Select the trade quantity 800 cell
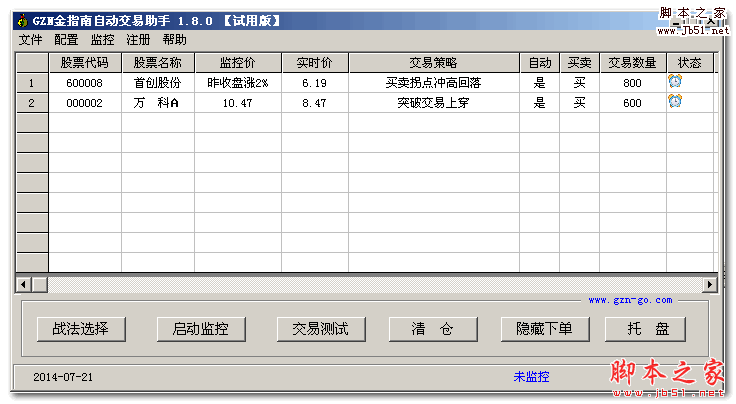736x404 pixels. (x=633, y=83)
